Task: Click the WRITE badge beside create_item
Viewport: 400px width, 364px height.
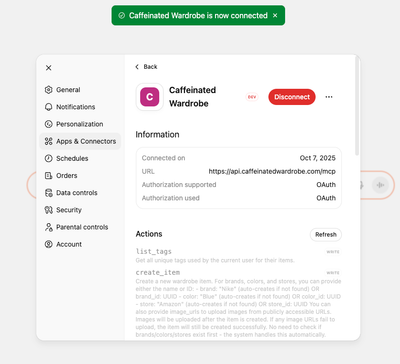Action: coord(333,273)
